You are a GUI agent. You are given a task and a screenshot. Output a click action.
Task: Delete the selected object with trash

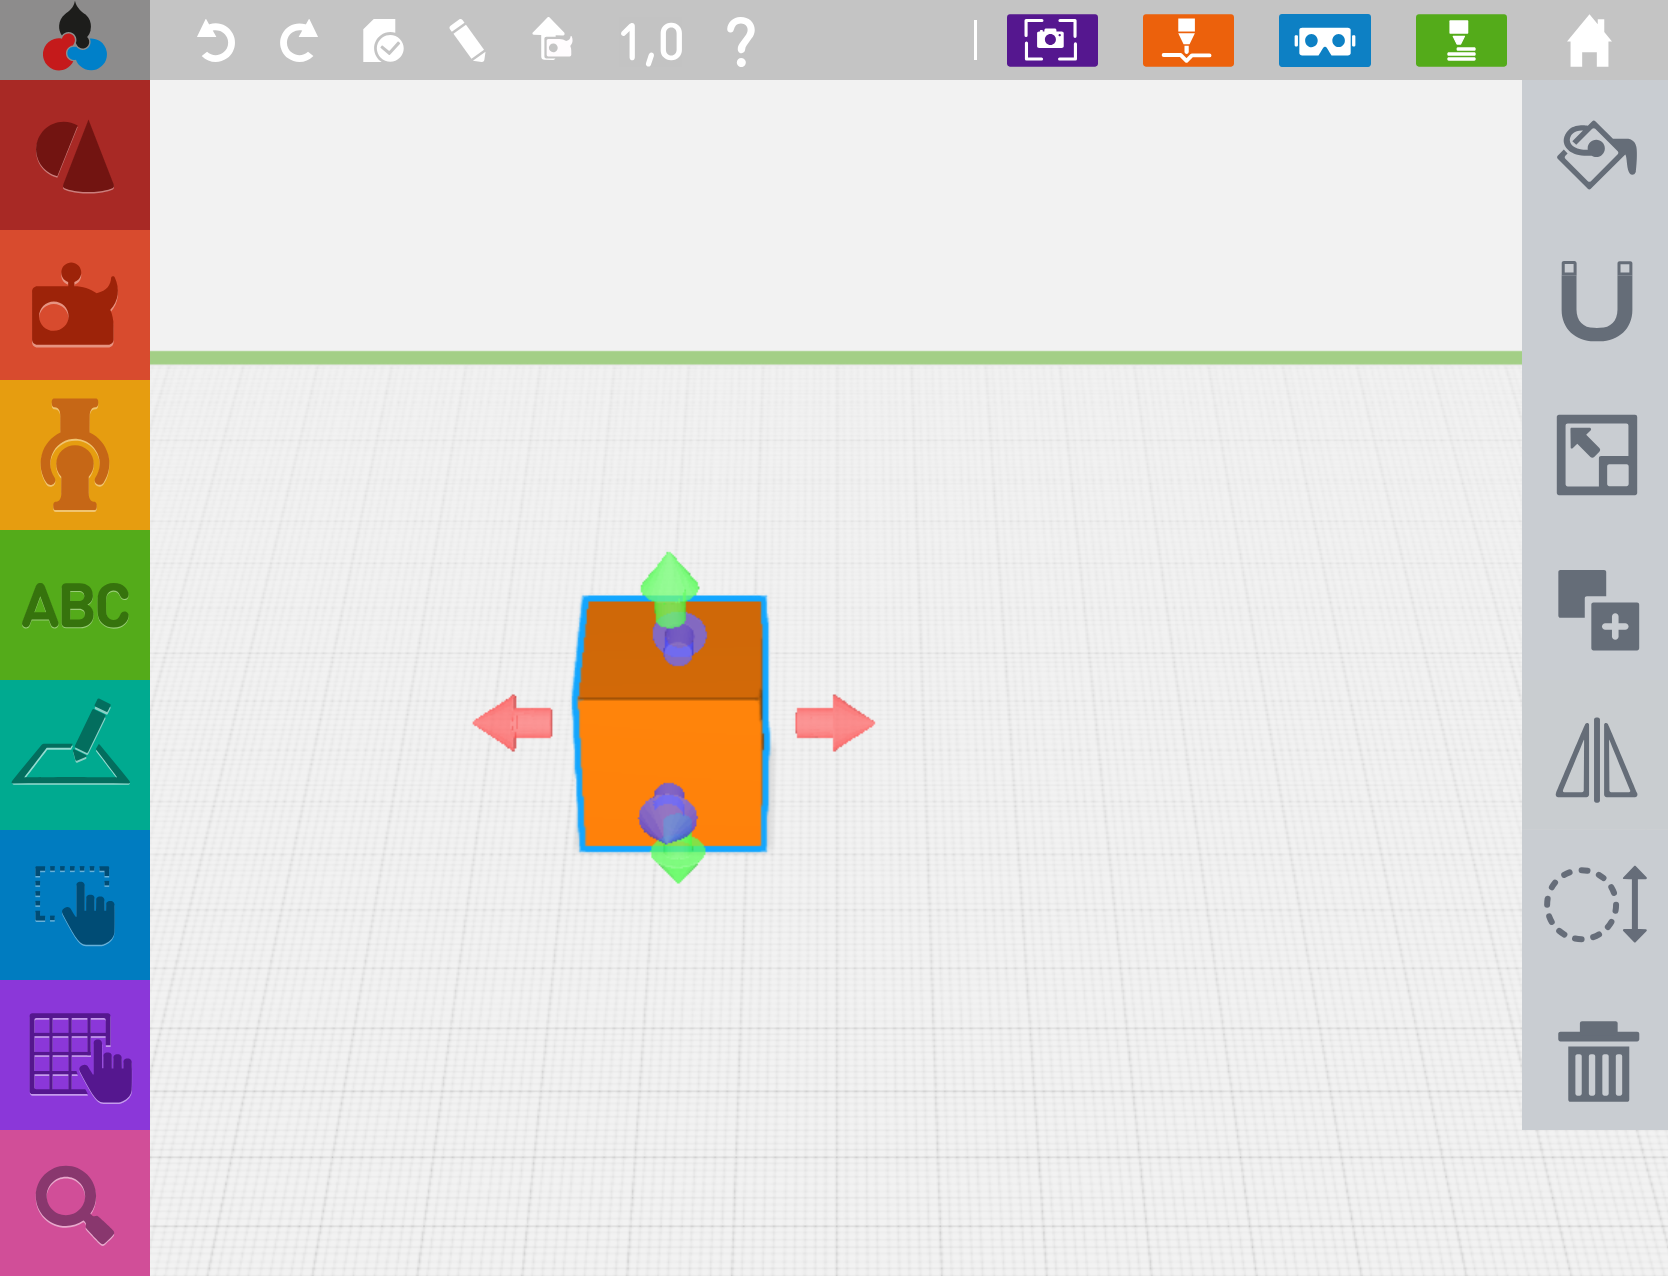(x=1598, y=1062)
